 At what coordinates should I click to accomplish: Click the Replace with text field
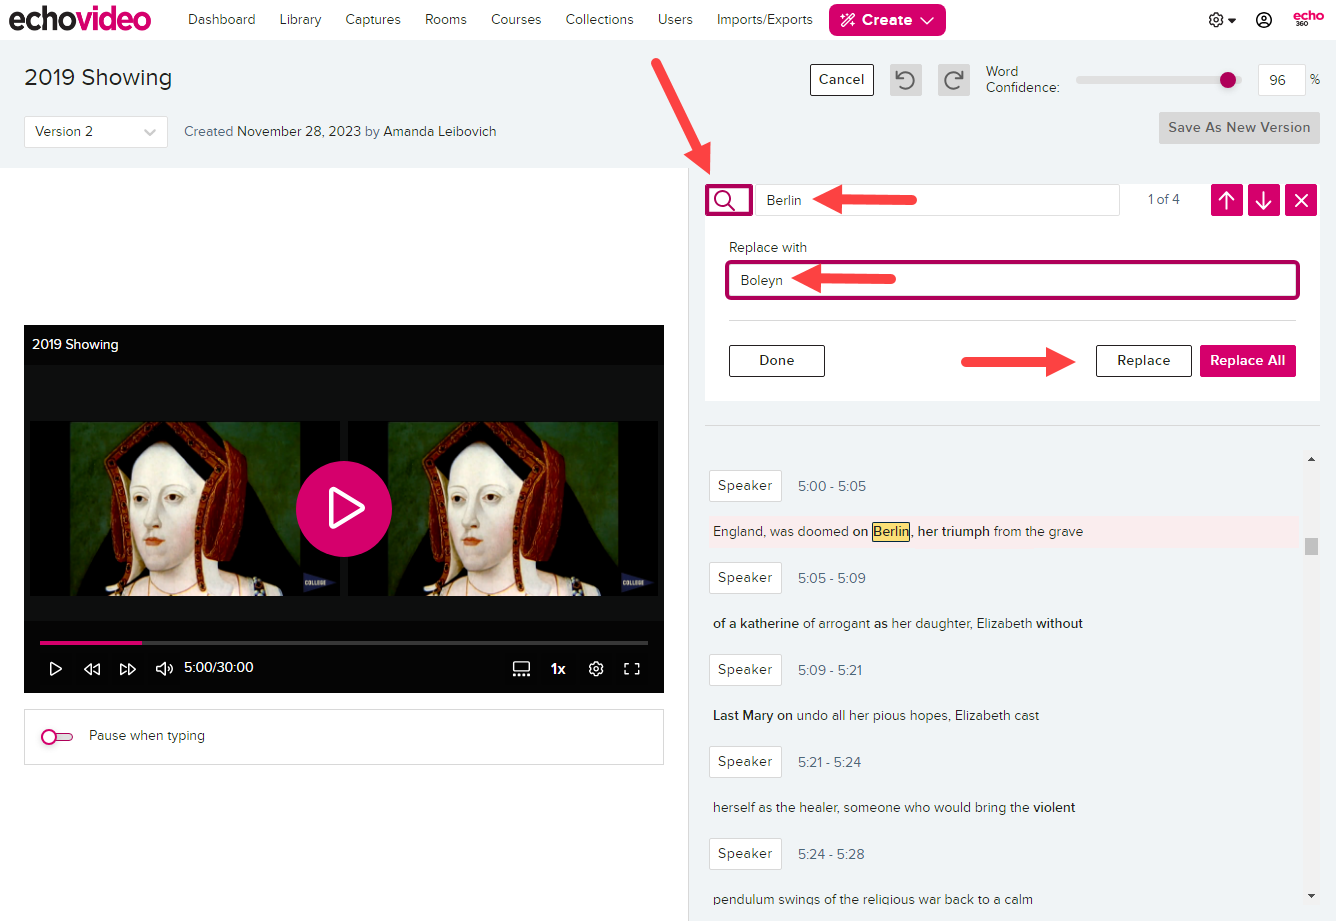click(x=1011, y=280)
